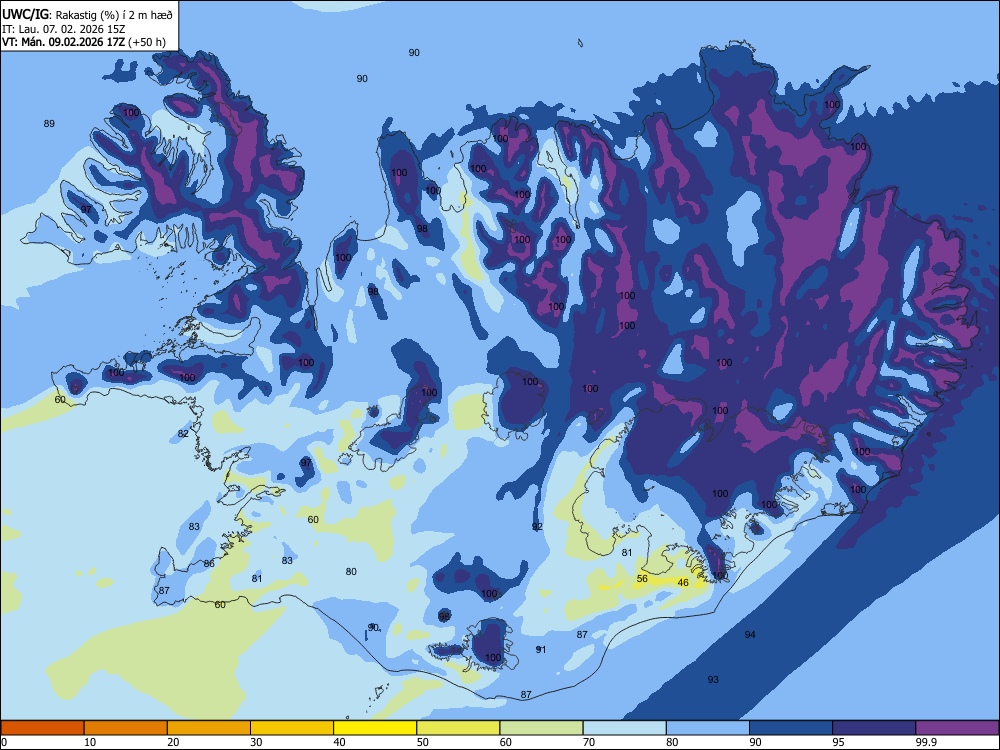Pick the yellow-green 60–70 legend swatch
This screenshot has width=1000, height=750.
[x=541, y=728]
